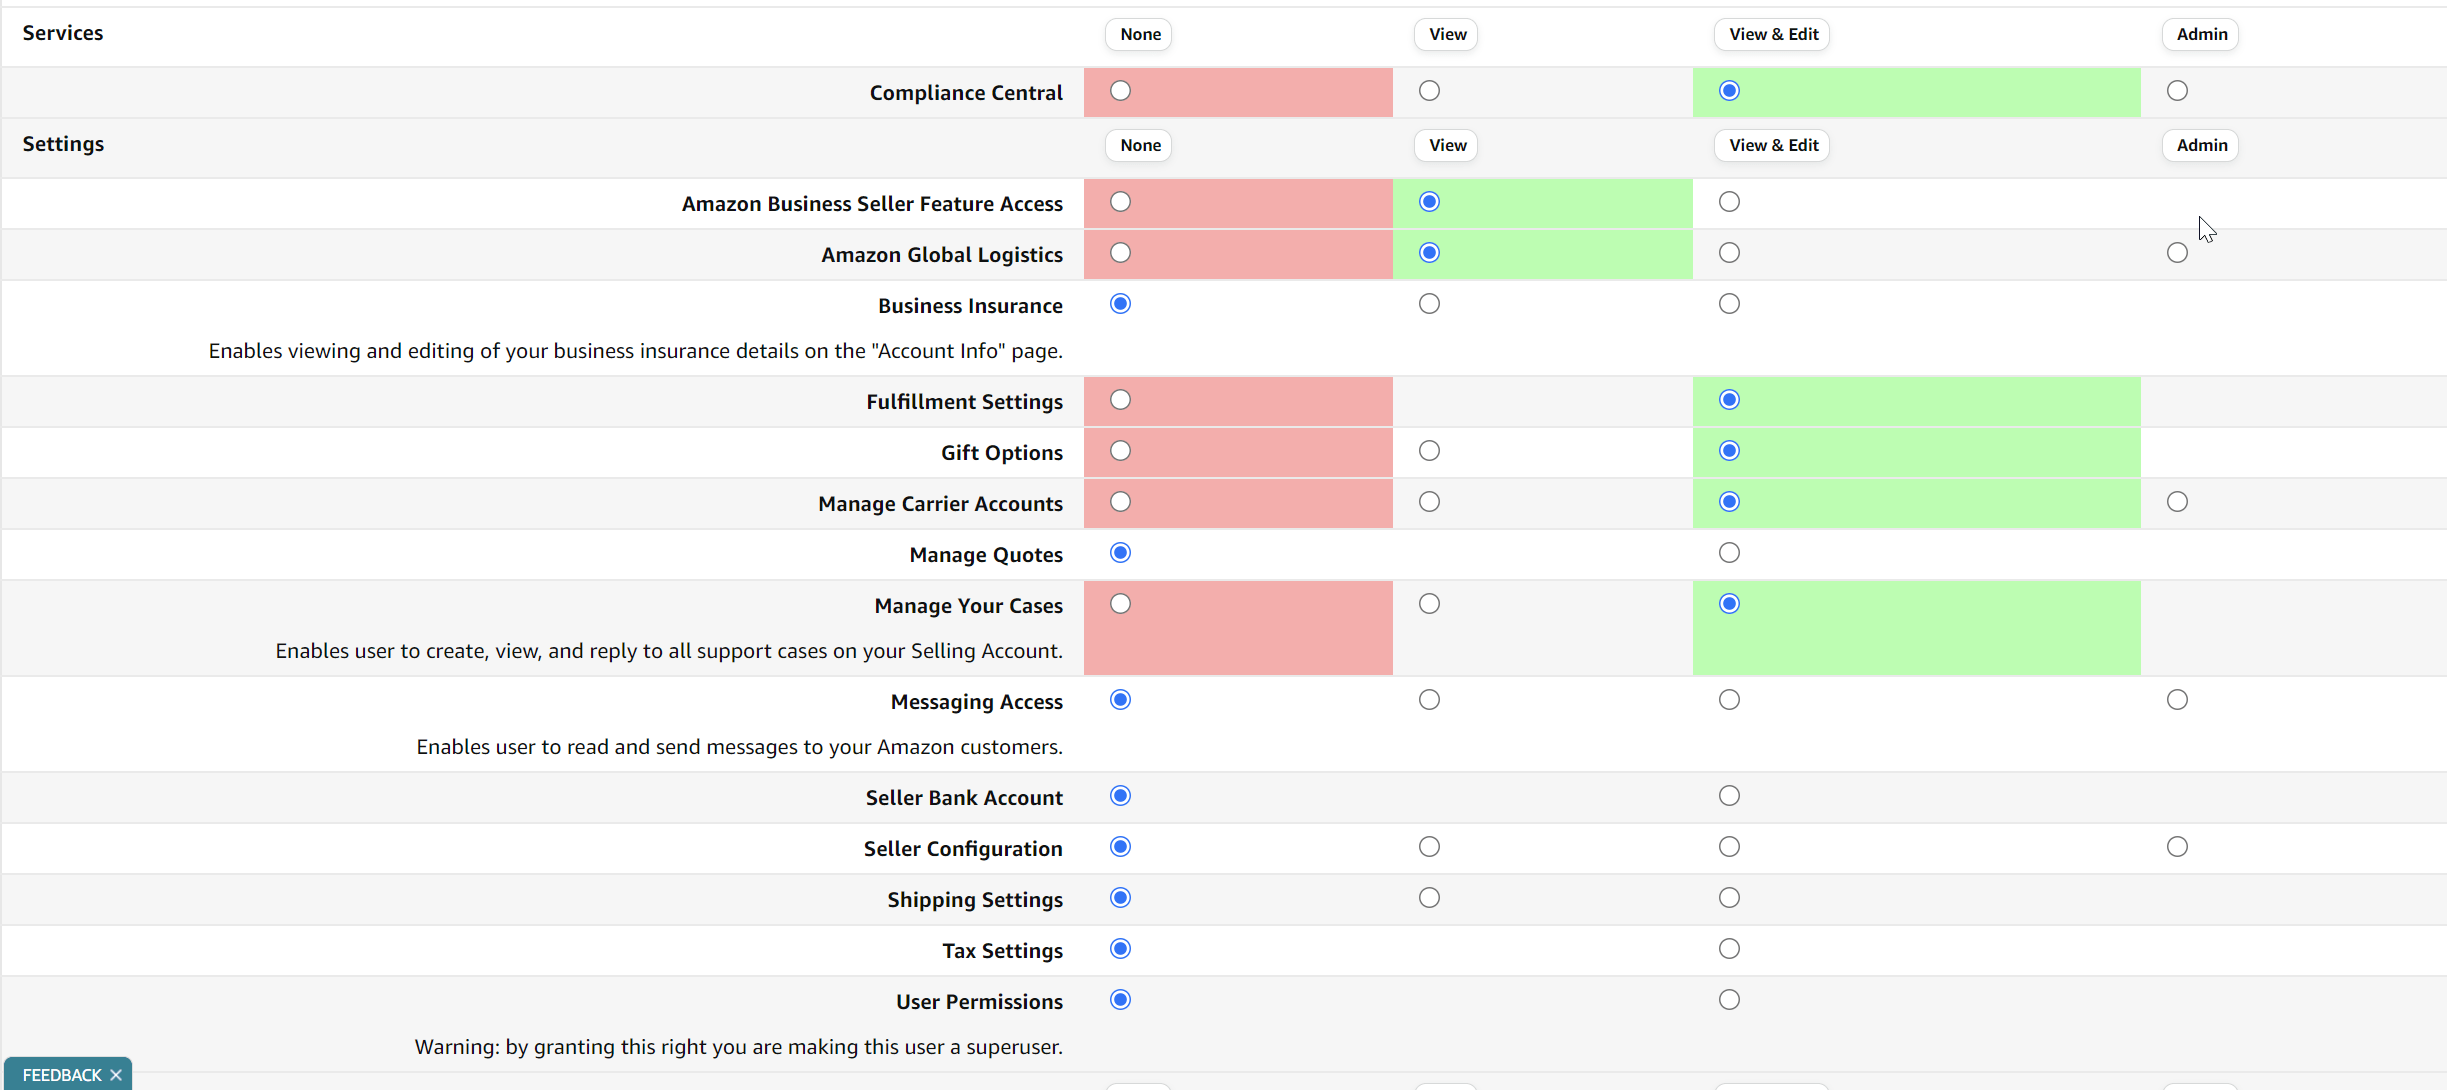Viewport: 2447px width, 1090px height.
Task: Set Manage Your Cases to View
Action: (1429, 604)
